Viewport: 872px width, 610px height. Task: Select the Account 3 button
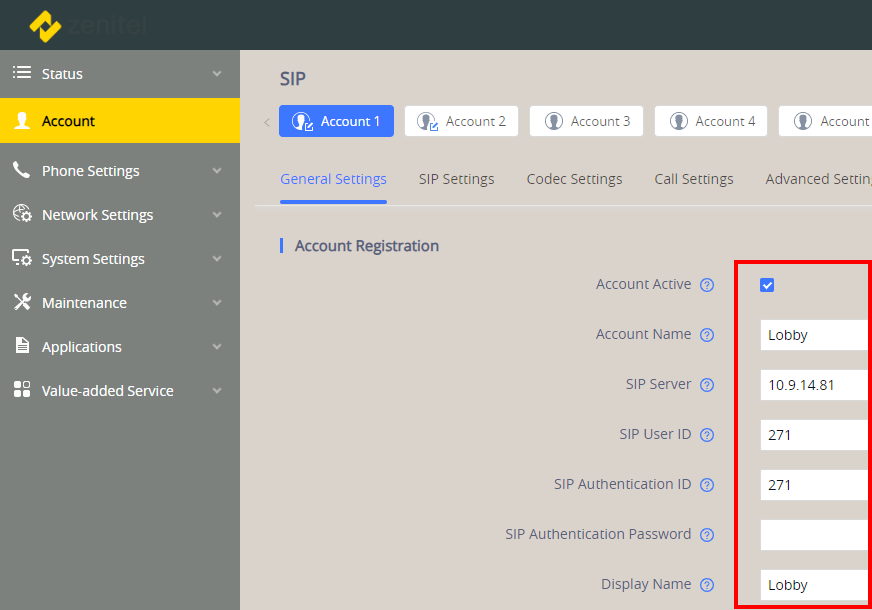tap(586, 121)
